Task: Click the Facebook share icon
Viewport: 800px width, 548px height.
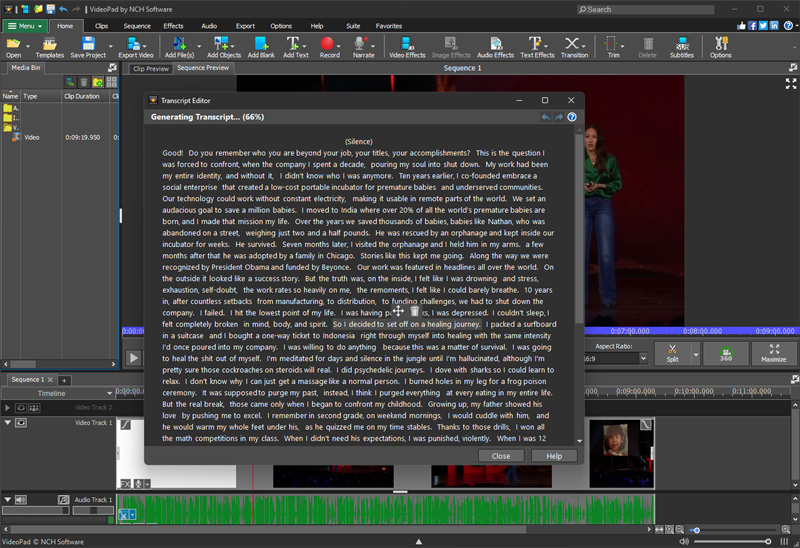Action: [752, 26]
